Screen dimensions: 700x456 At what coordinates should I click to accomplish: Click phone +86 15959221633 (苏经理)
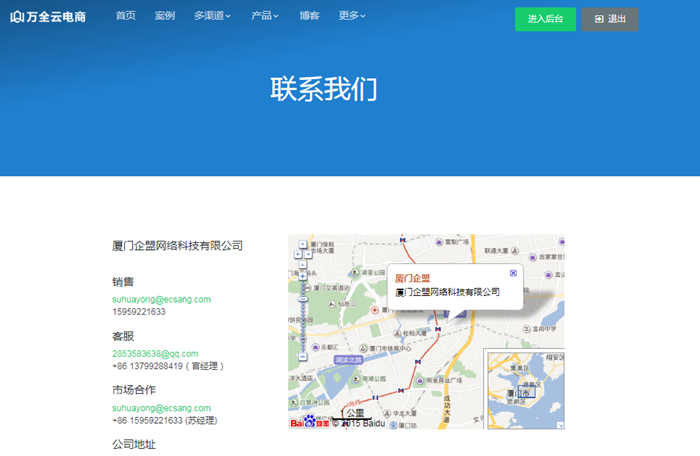(x=164, y=421)
